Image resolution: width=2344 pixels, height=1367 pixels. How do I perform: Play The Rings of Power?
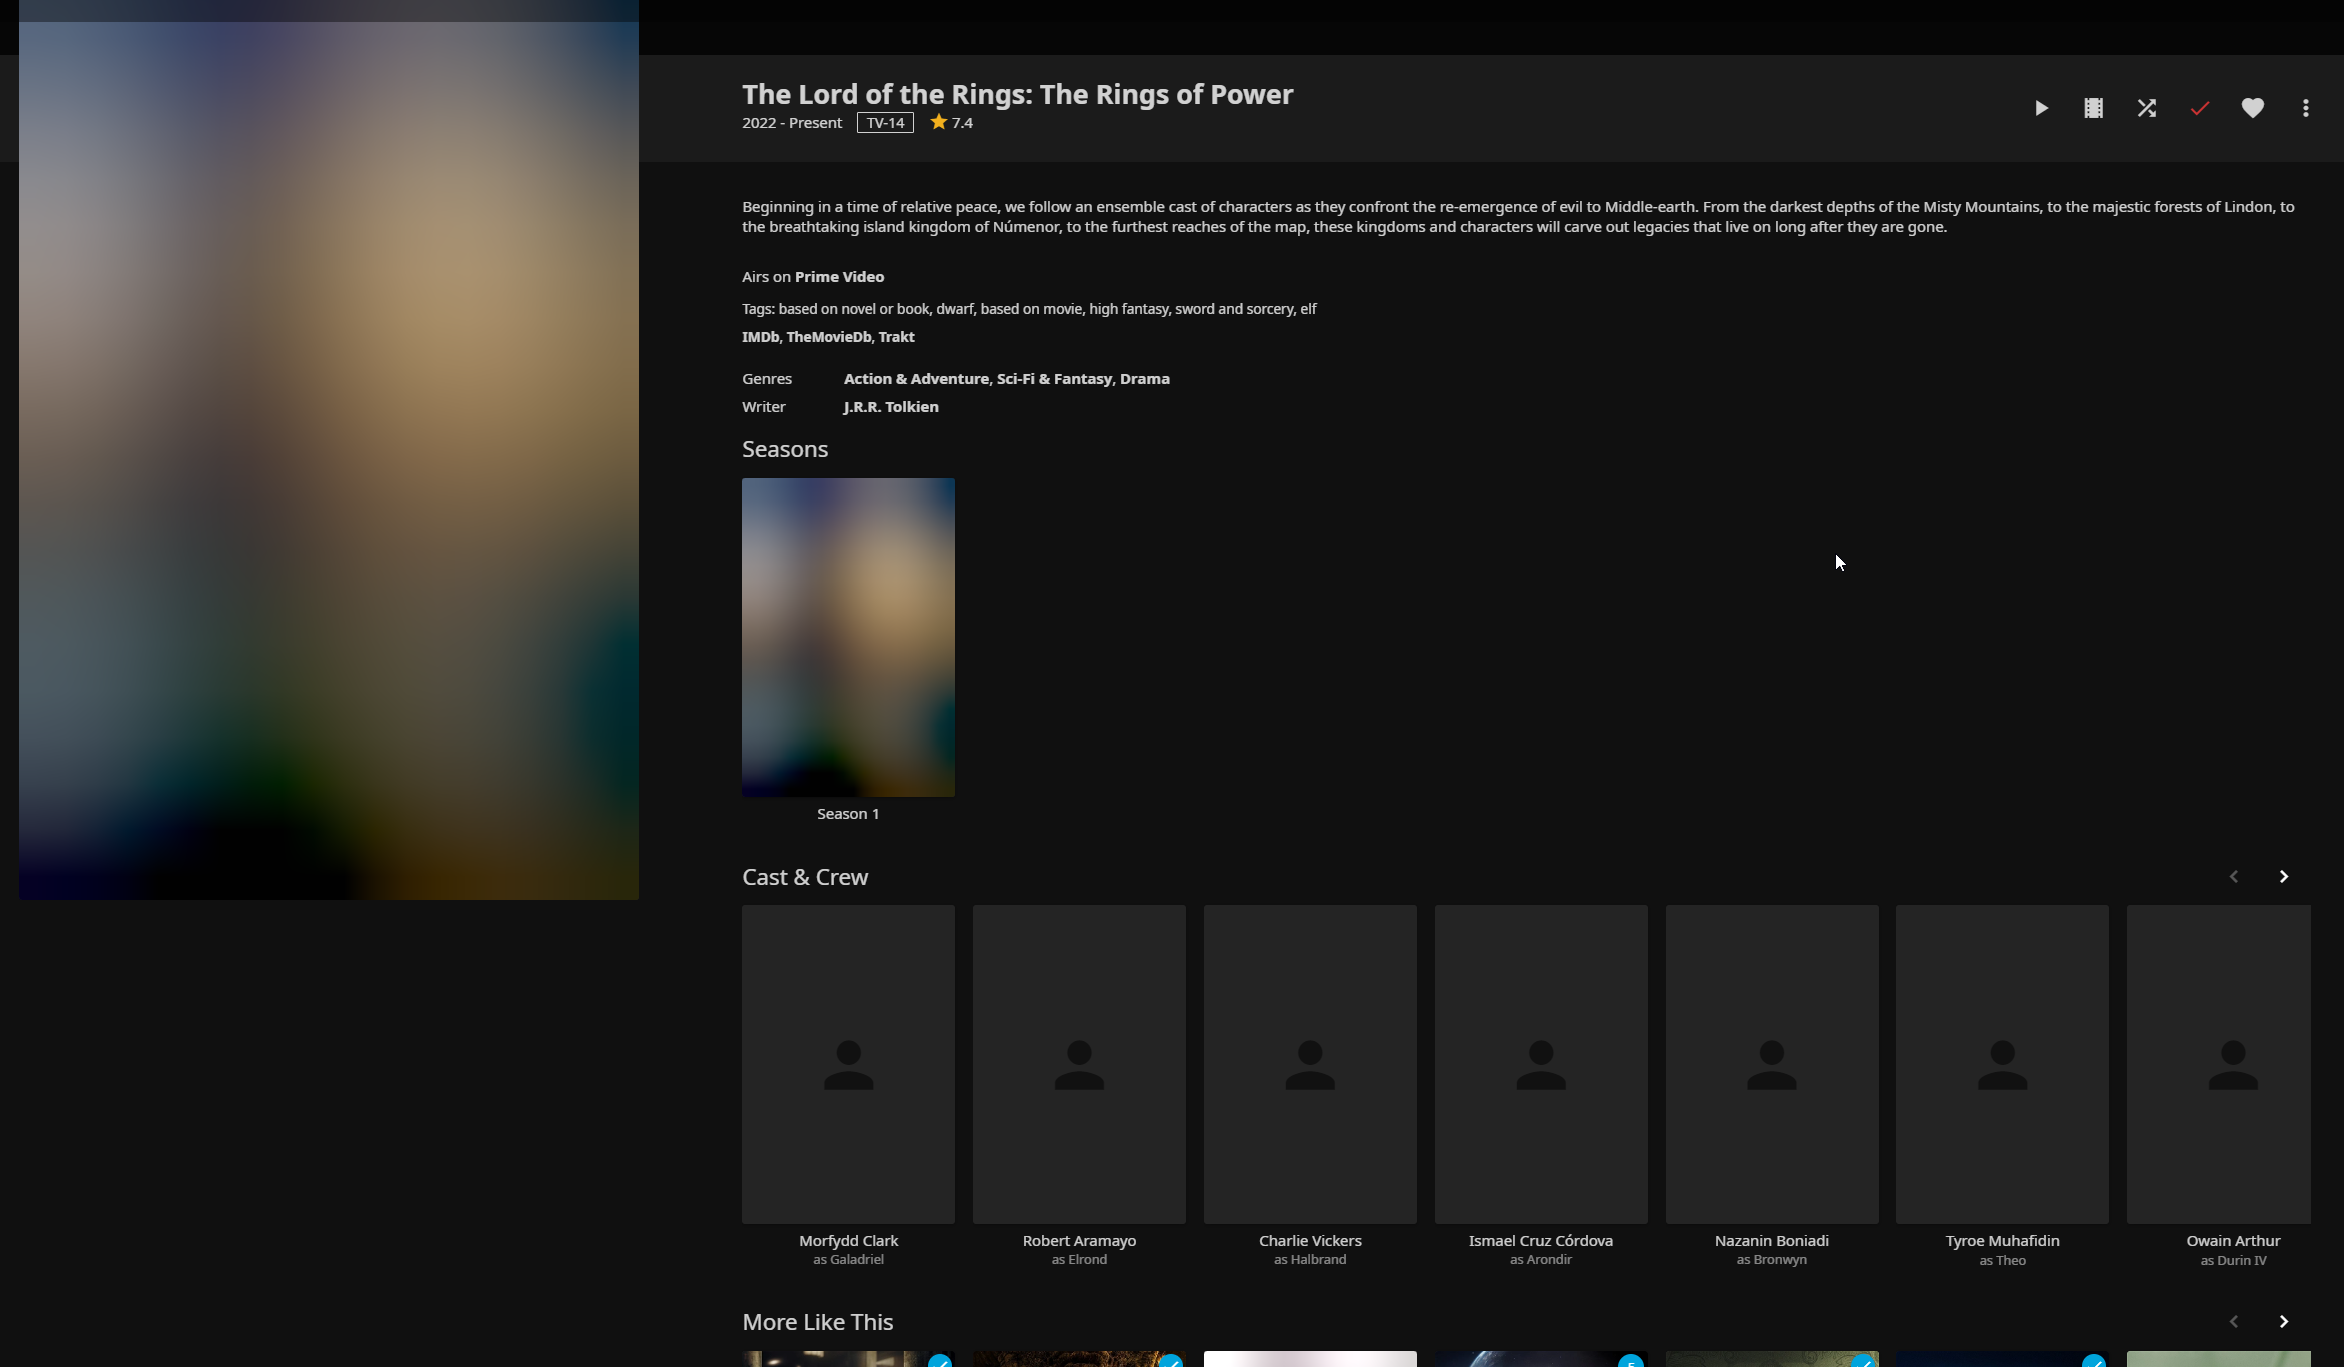point(2040,108)
